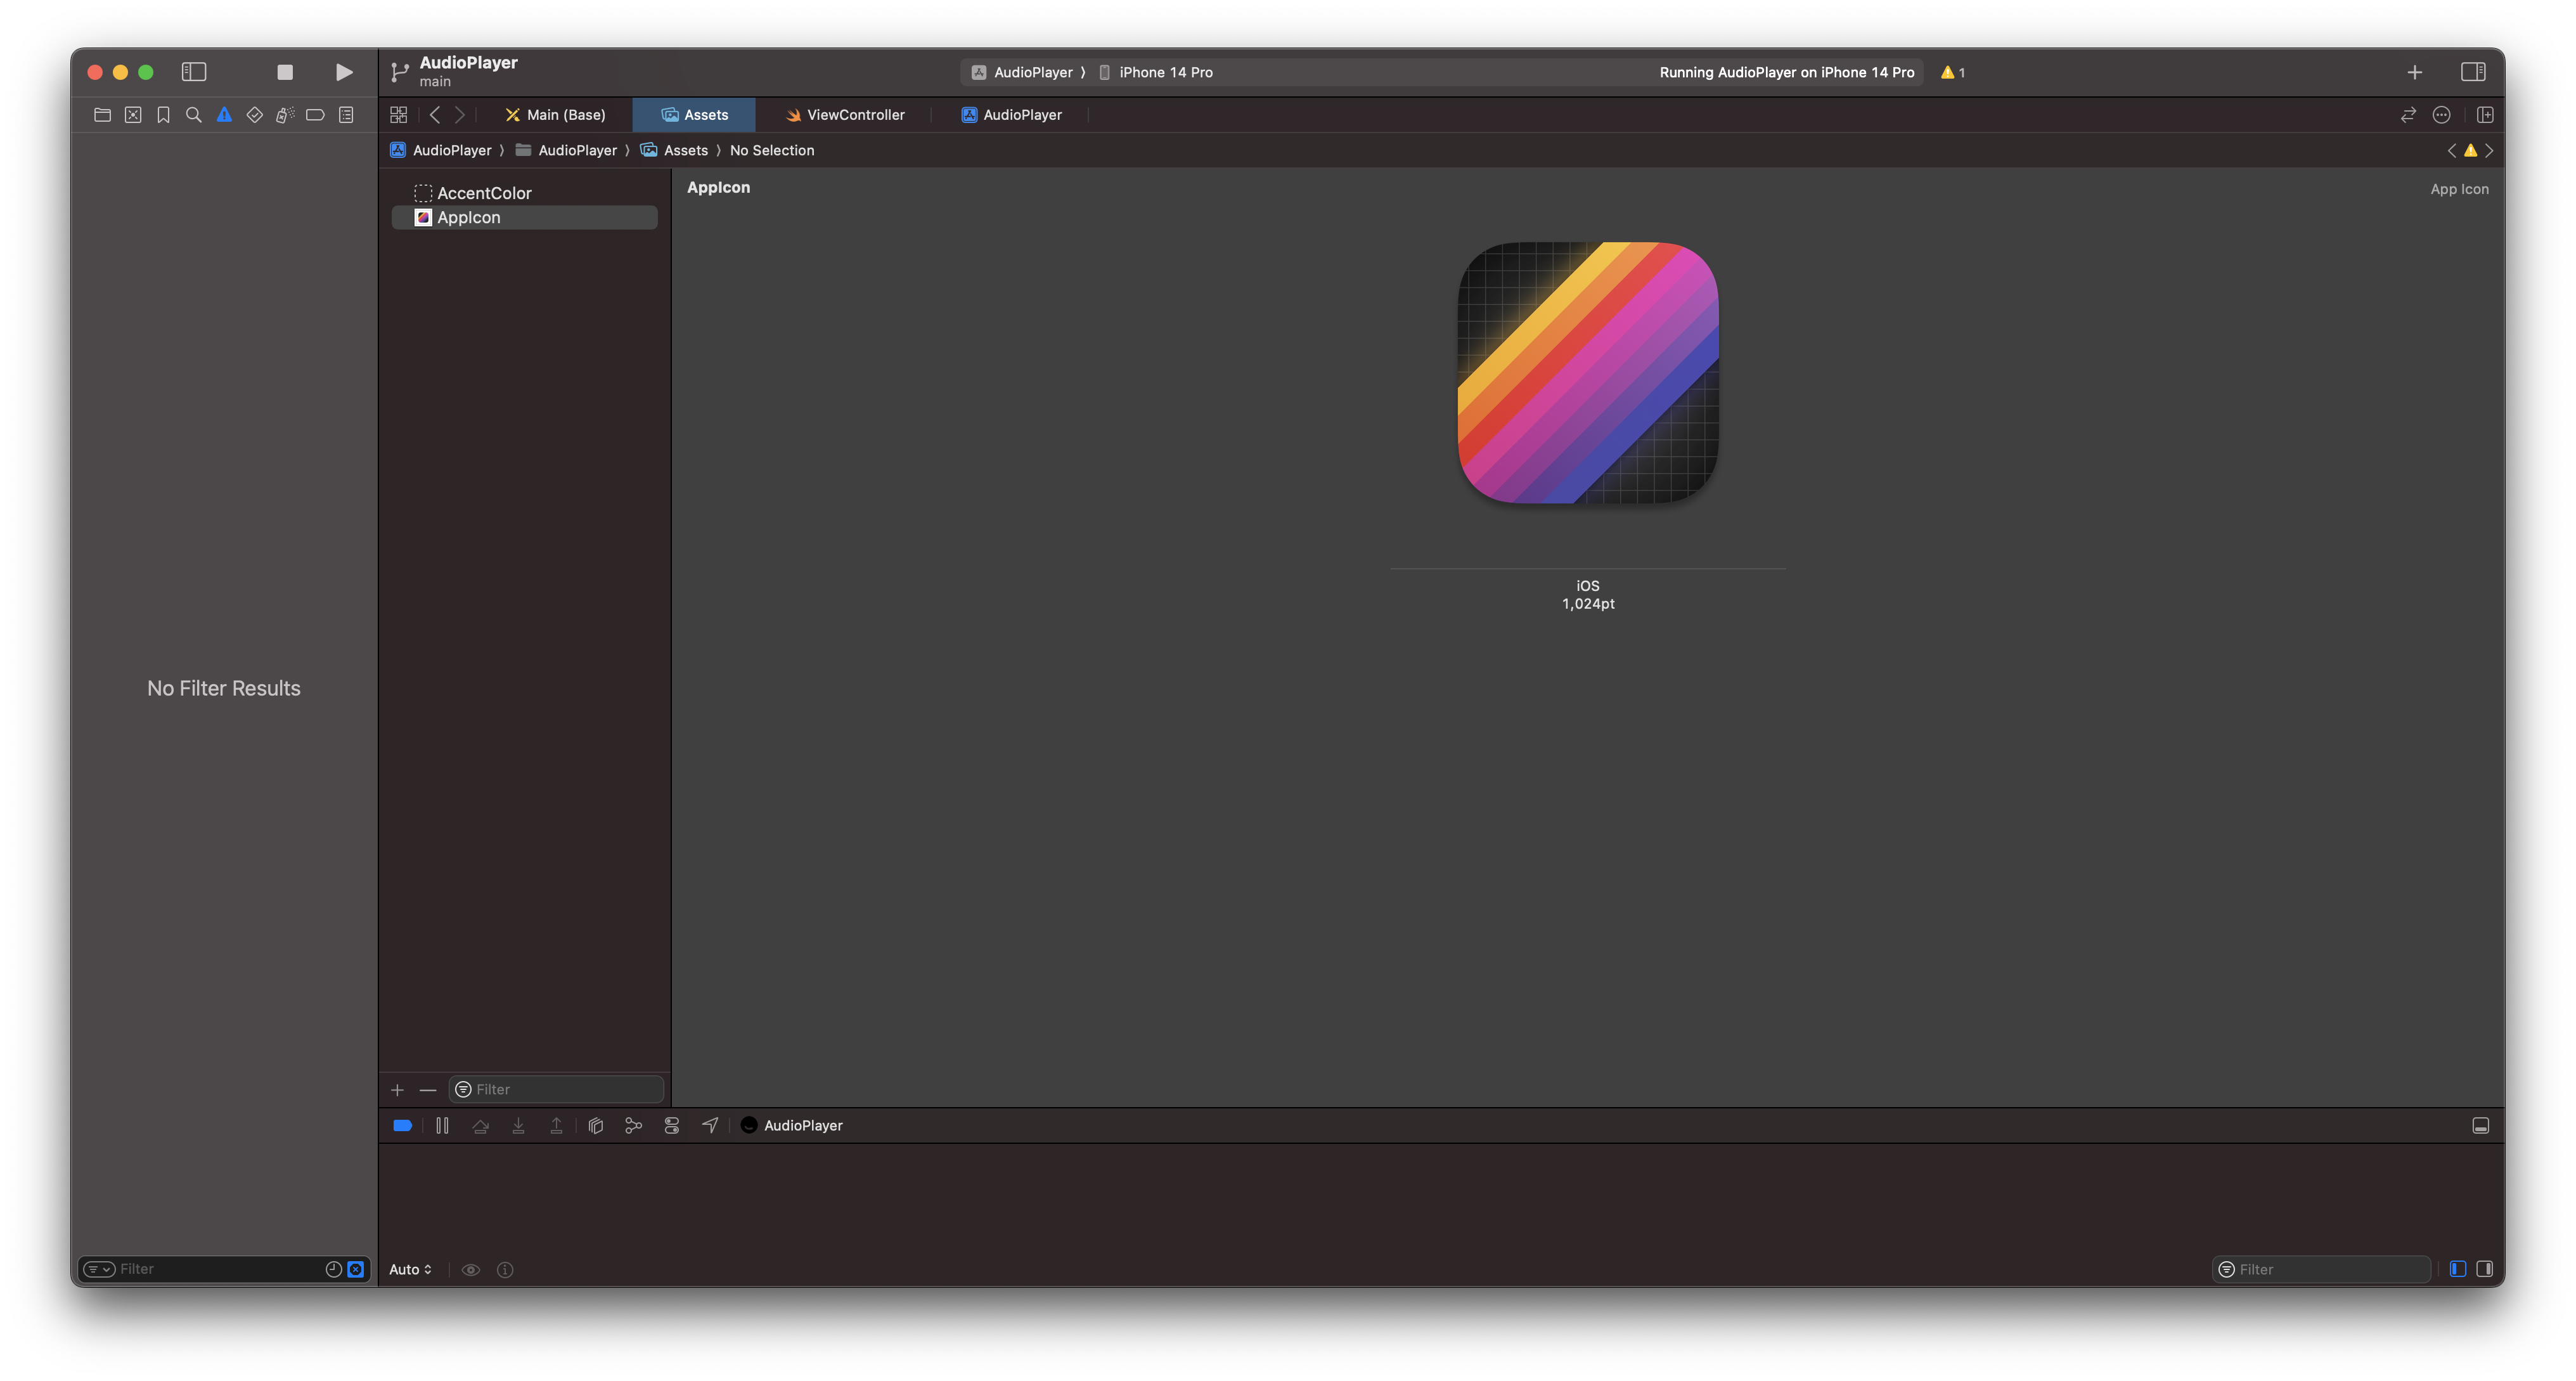The width and height of the screenshot is (2576, 1381).
Task: Click the Stop button in toolbar
Action: [285, 72]
